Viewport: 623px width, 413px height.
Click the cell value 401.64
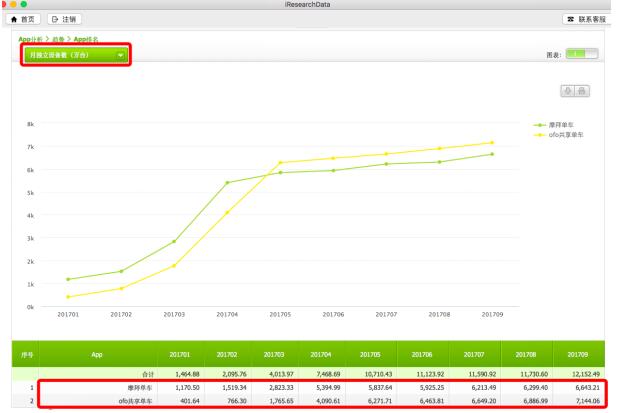tap(190, 401)
